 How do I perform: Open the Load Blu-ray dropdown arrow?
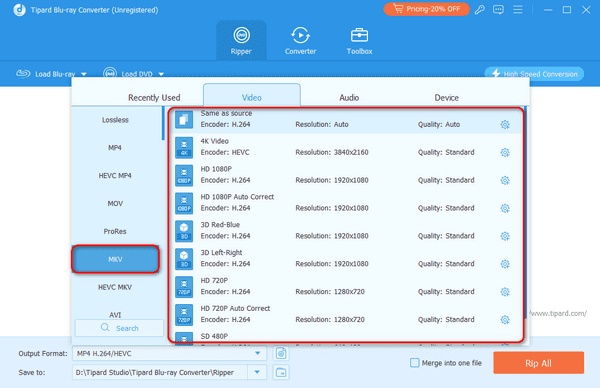(84, 74)
